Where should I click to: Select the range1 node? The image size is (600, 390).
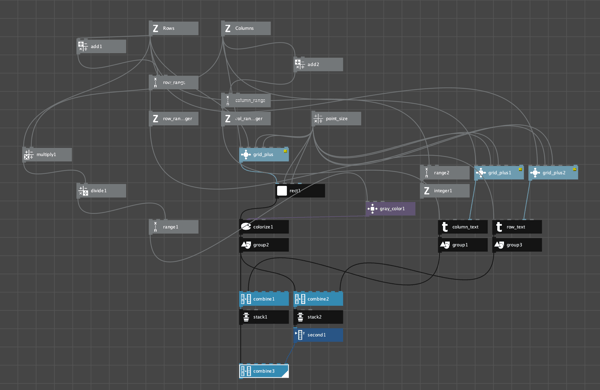click(x=174, y=227)
